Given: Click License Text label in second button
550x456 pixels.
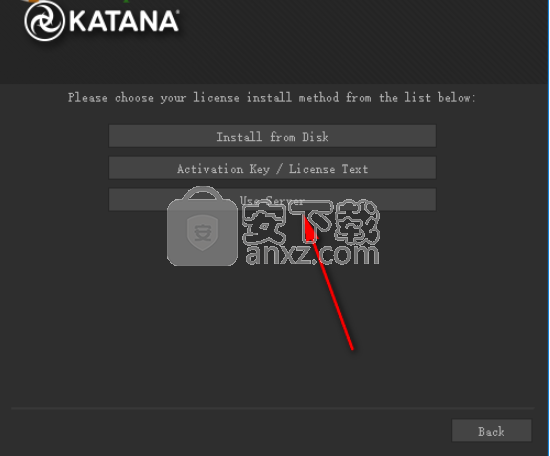Looking at the screenshot, I should pyautogui.click(x=328, y=169).
